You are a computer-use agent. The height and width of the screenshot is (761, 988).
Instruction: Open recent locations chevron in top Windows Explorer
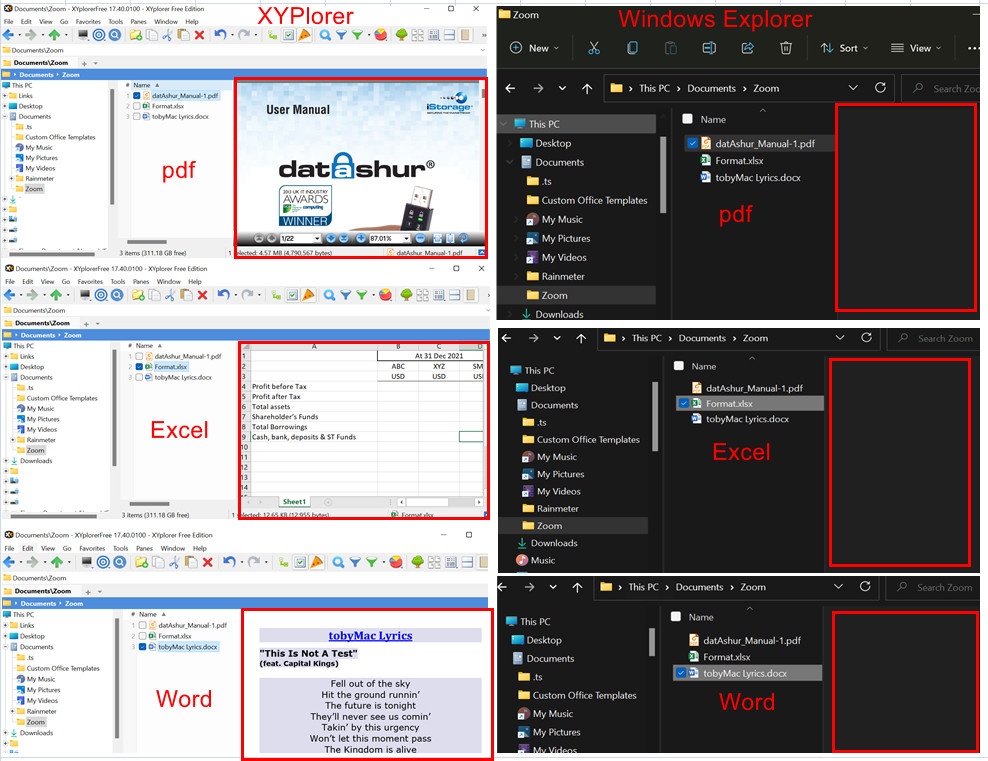pyautogui.click(x=562, y=88)
